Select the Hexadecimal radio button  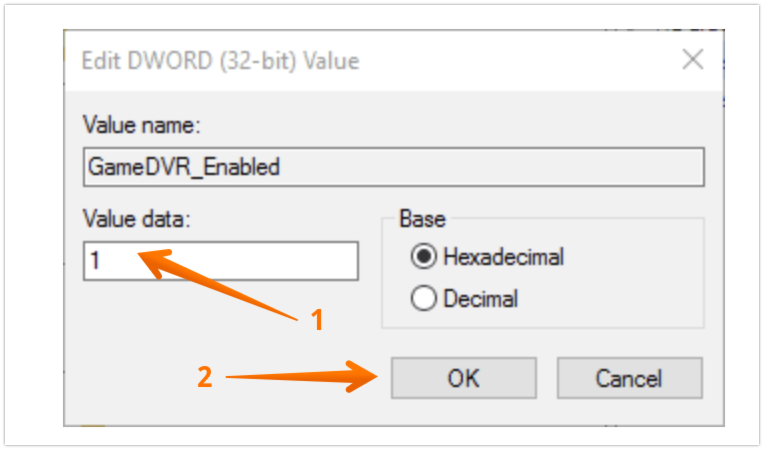click(423, 257)
